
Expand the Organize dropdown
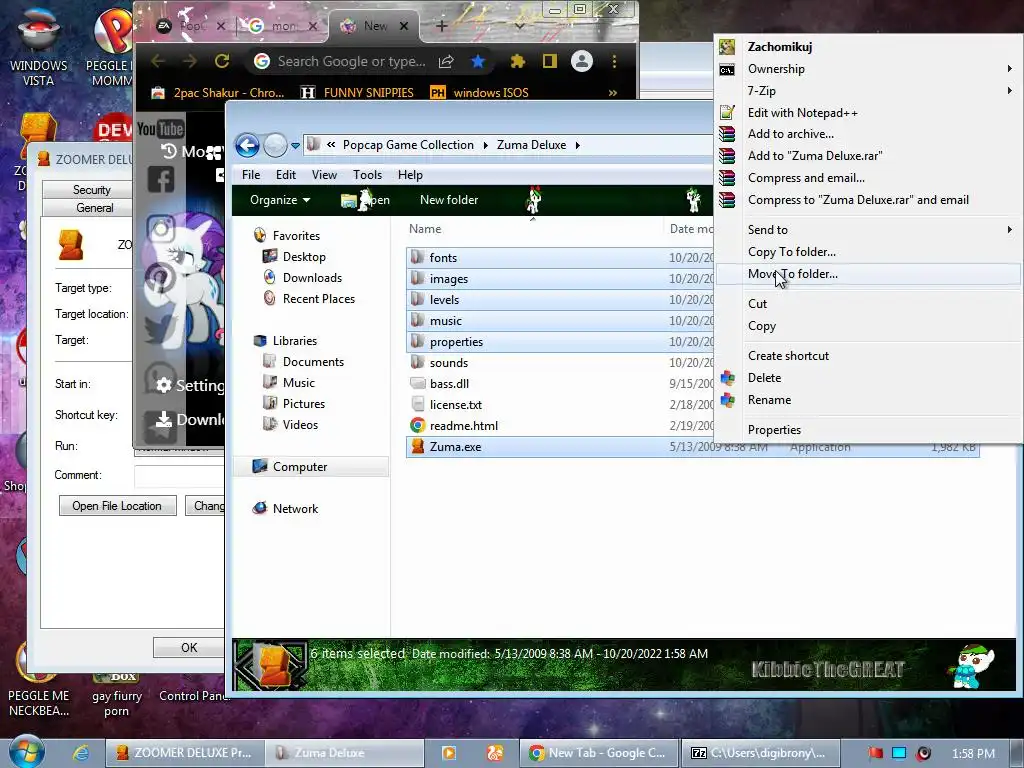pyautogui.click(x=280, y=200)
